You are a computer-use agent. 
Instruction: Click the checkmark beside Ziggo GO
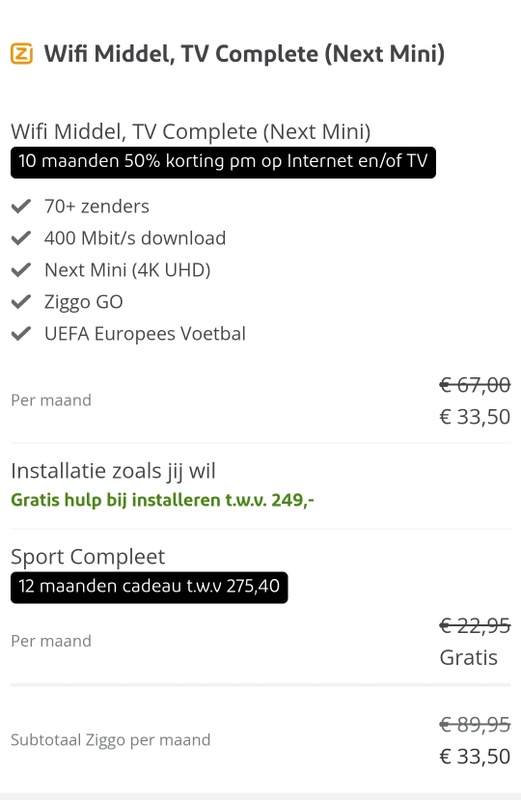[21, 302]
